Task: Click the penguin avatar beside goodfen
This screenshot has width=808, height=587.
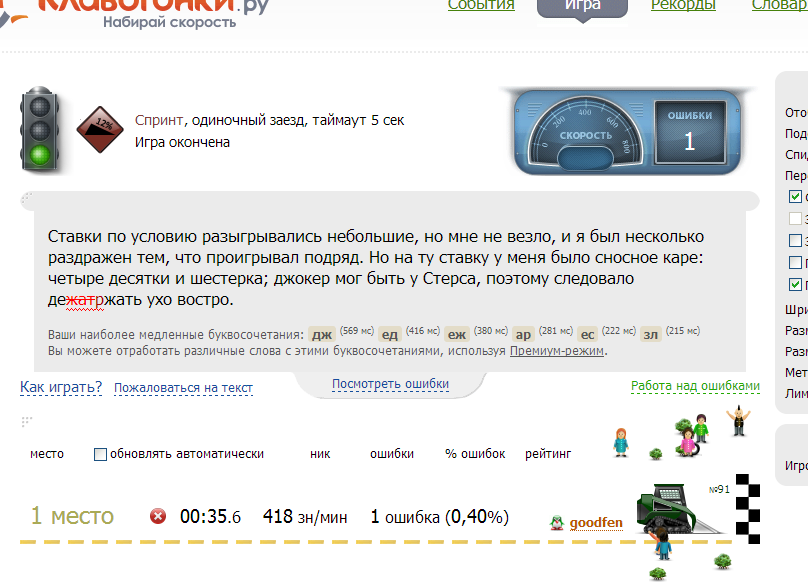Action: tap(557, 523)
